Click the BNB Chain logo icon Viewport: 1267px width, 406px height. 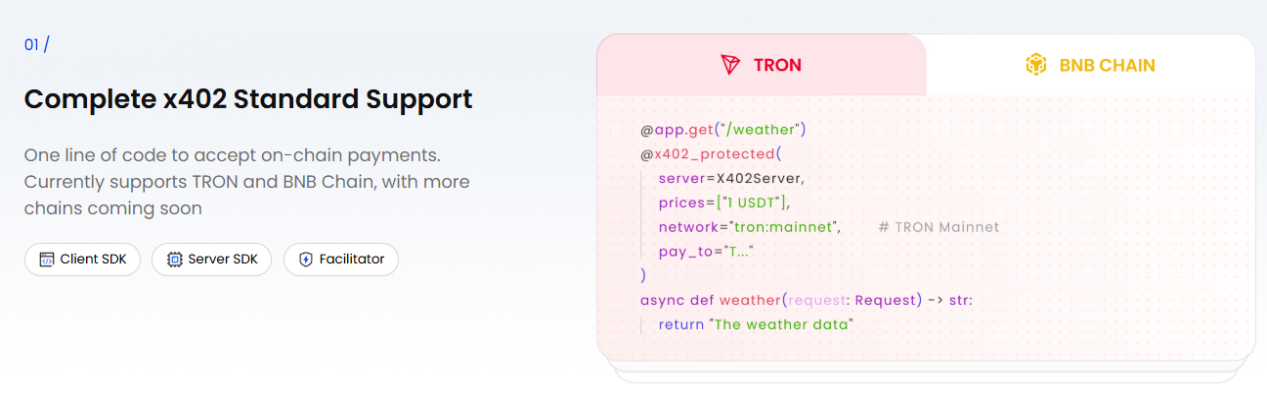pyautogui.click(x=1035, y=66)
